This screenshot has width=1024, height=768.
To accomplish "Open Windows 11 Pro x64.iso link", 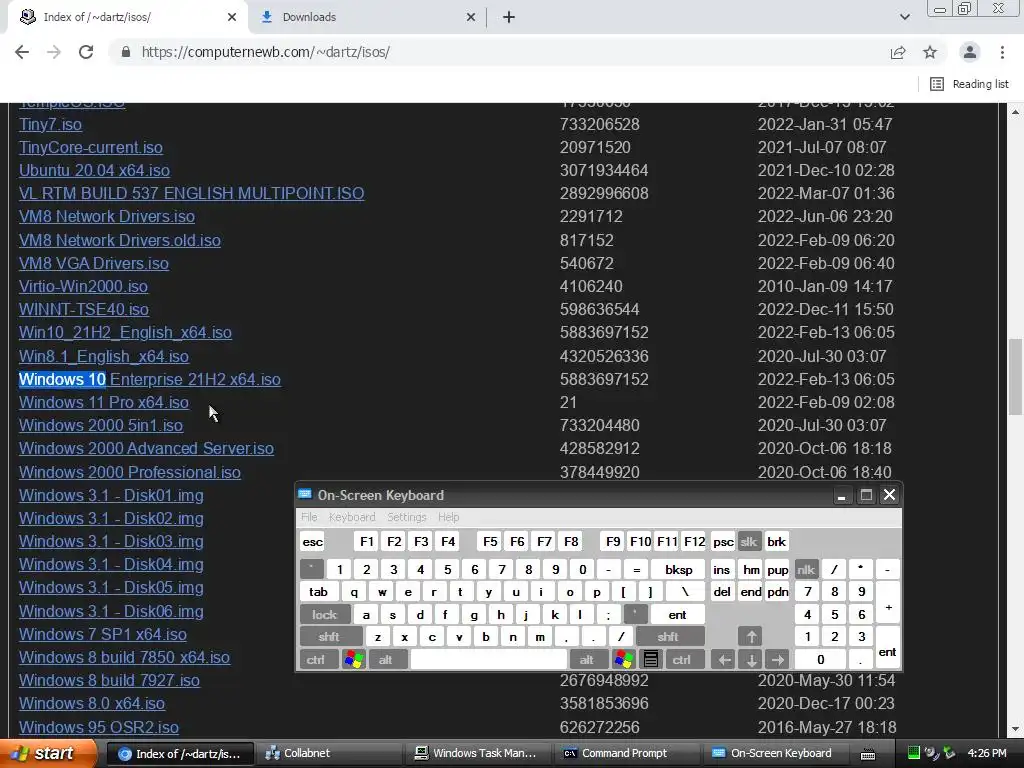I will (104, 402).
